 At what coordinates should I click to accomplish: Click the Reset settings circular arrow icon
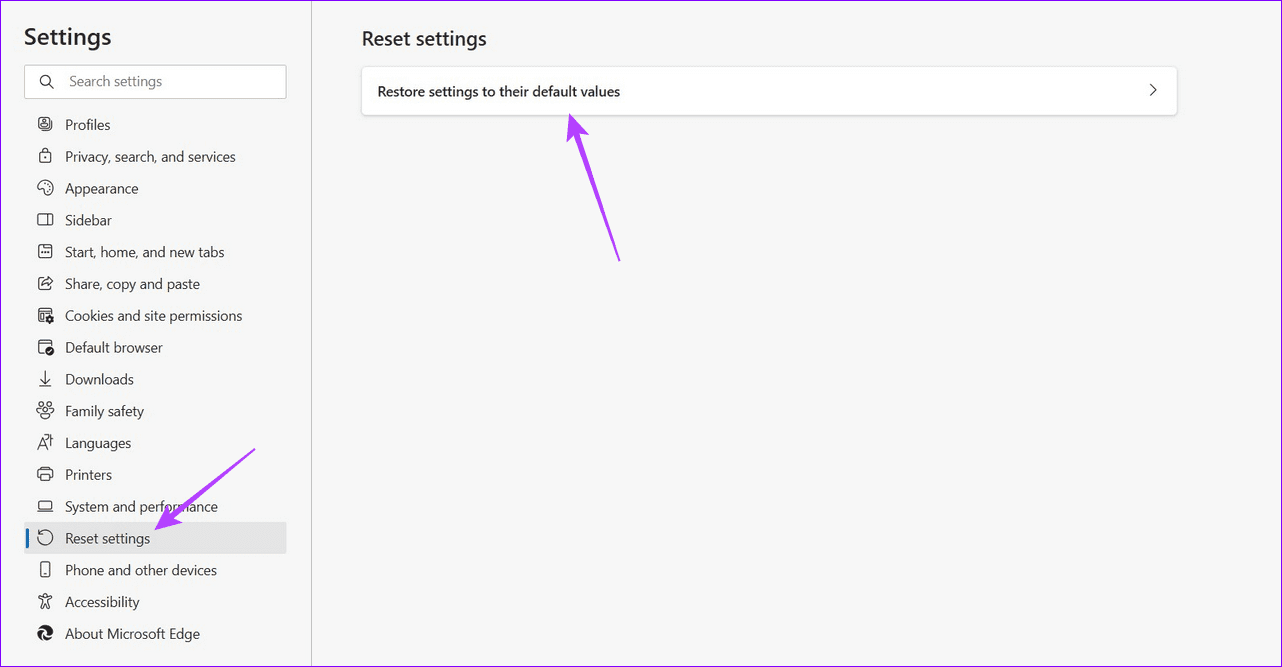[45, 537]
